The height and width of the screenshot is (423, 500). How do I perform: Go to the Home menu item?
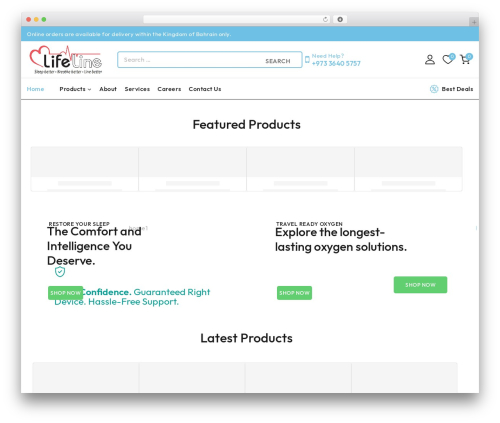pos(35,89)
